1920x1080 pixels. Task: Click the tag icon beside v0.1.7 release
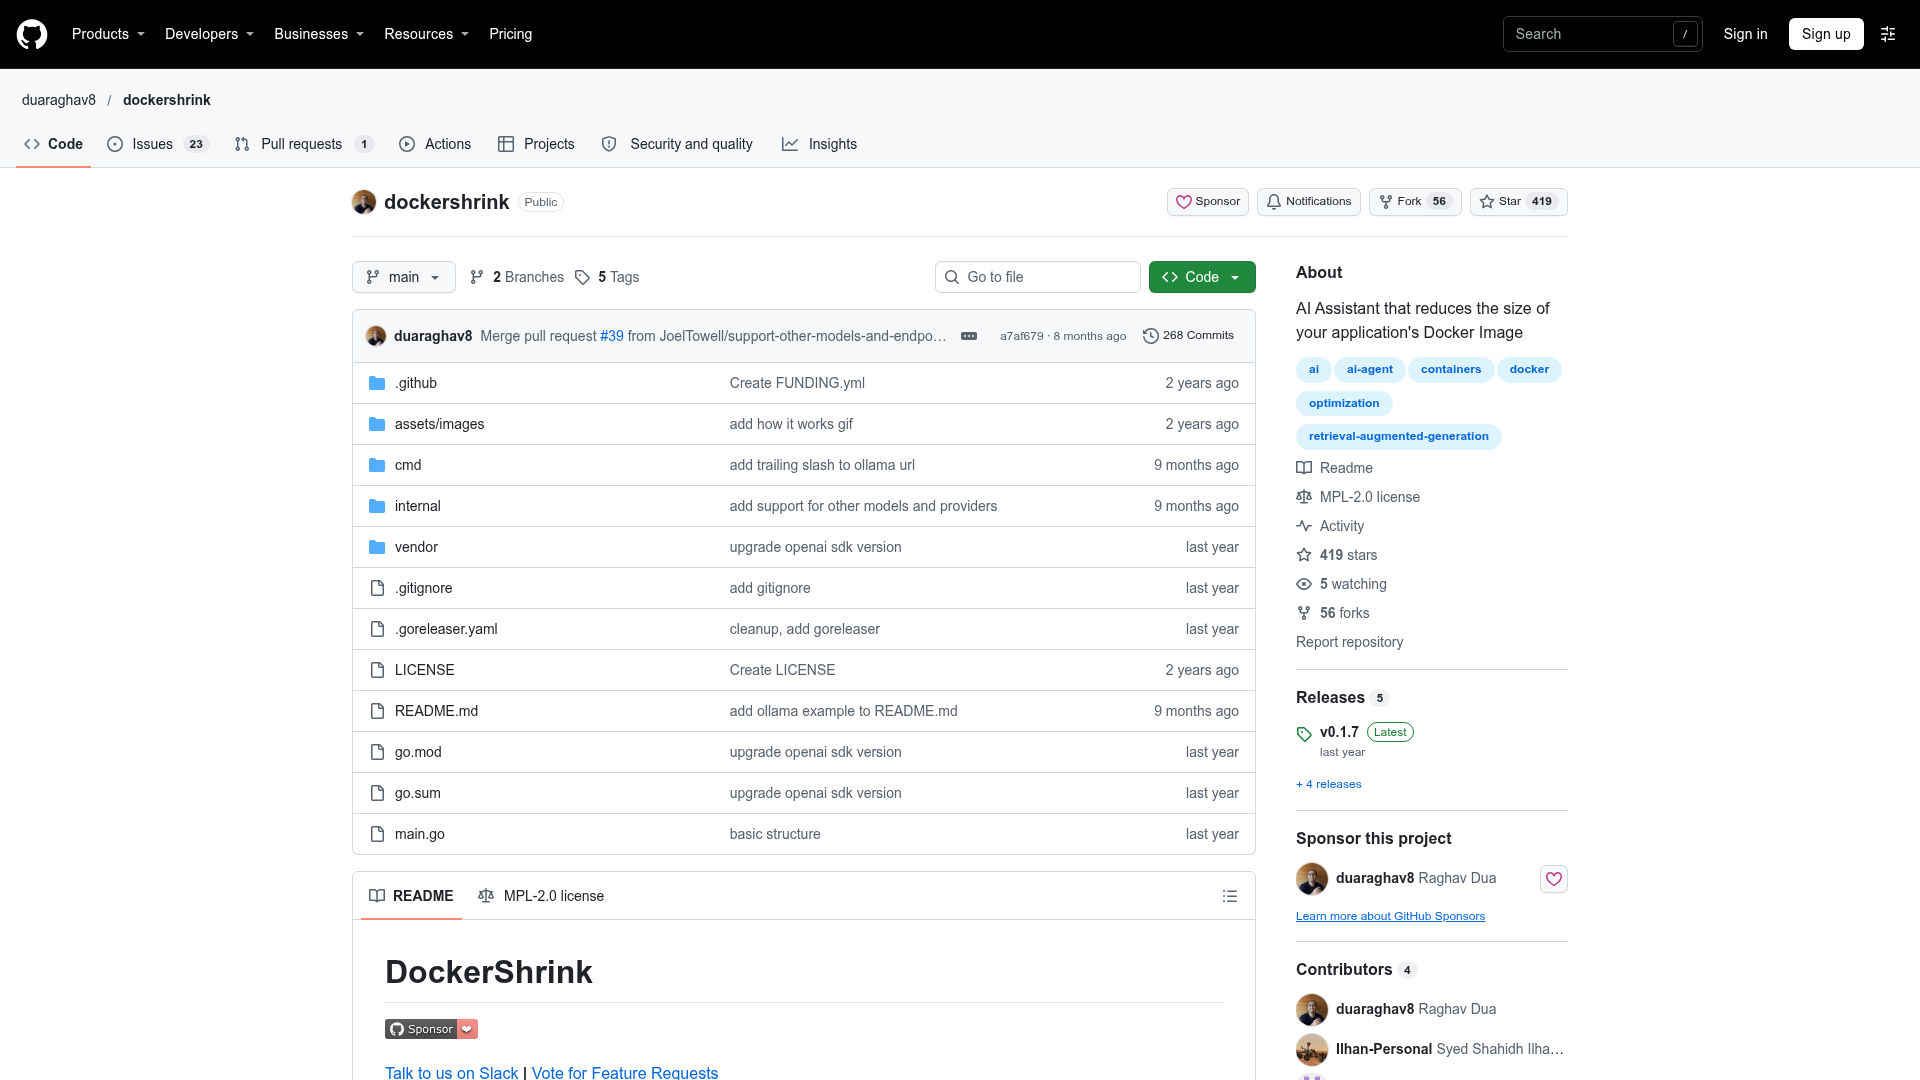[1304, 734]
